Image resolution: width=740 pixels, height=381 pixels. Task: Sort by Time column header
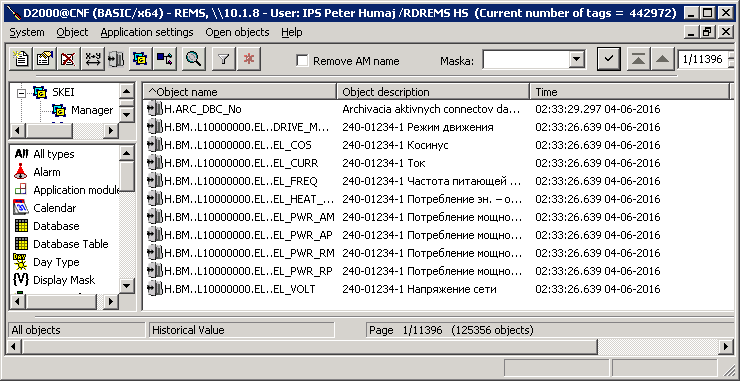[x=630, y=92]
